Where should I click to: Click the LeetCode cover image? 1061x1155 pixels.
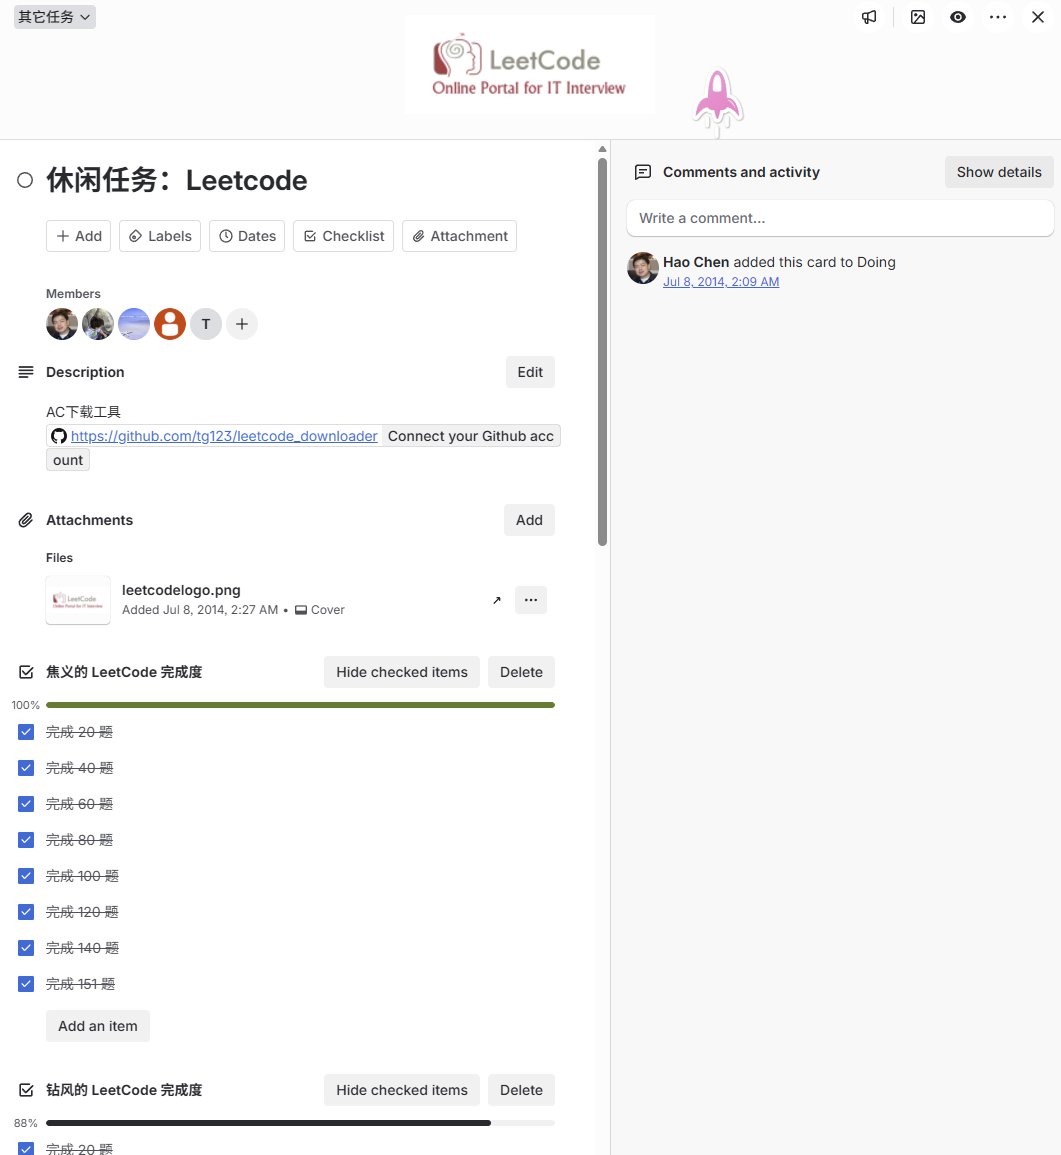click(530, 65)
